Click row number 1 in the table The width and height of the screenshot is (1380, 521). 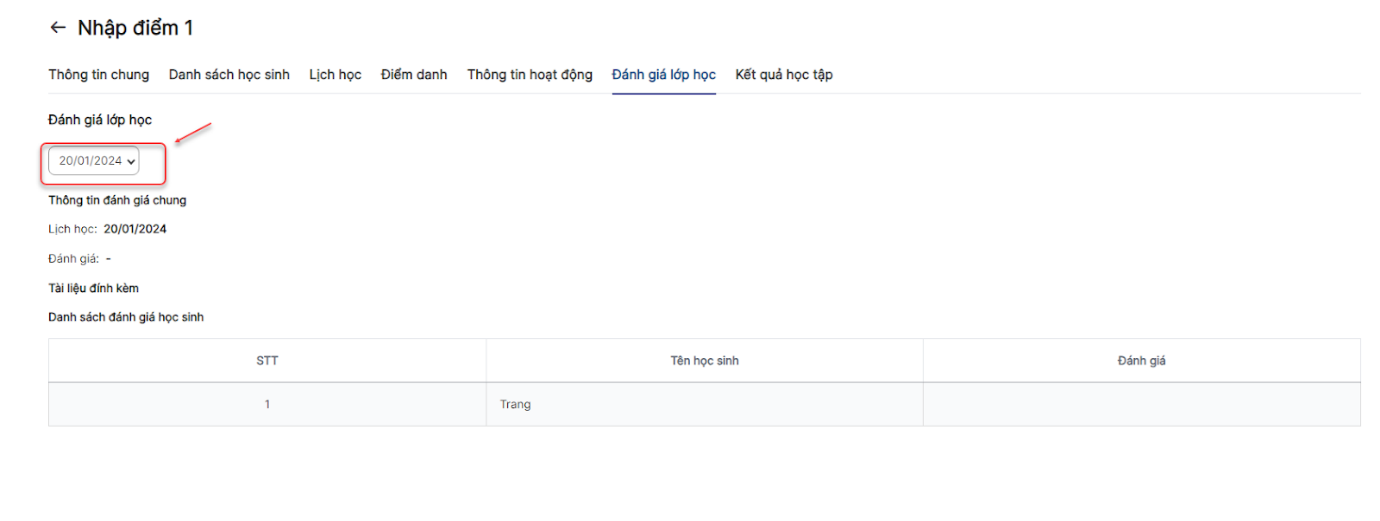267,405
